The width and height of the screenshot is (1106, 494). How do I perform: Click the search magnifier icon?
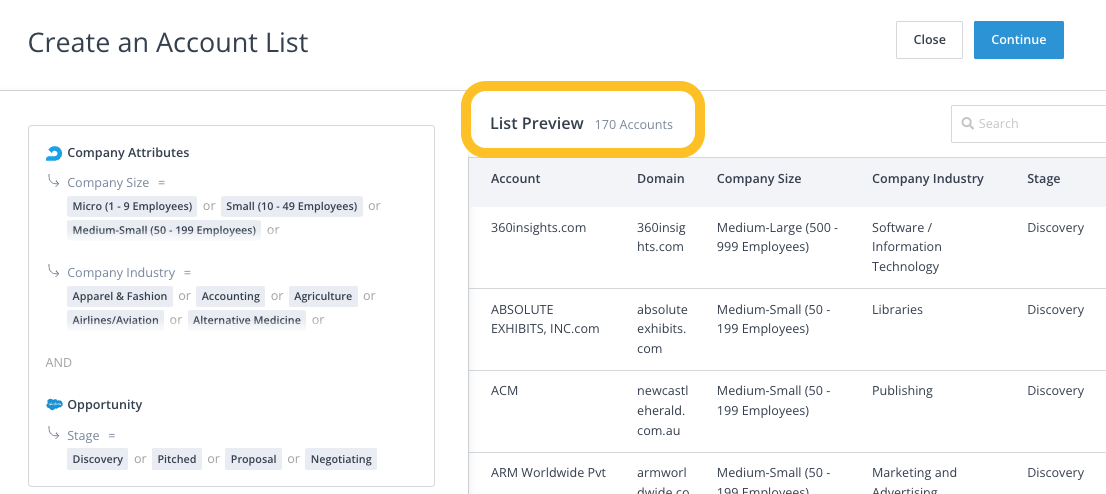point(967,124)
